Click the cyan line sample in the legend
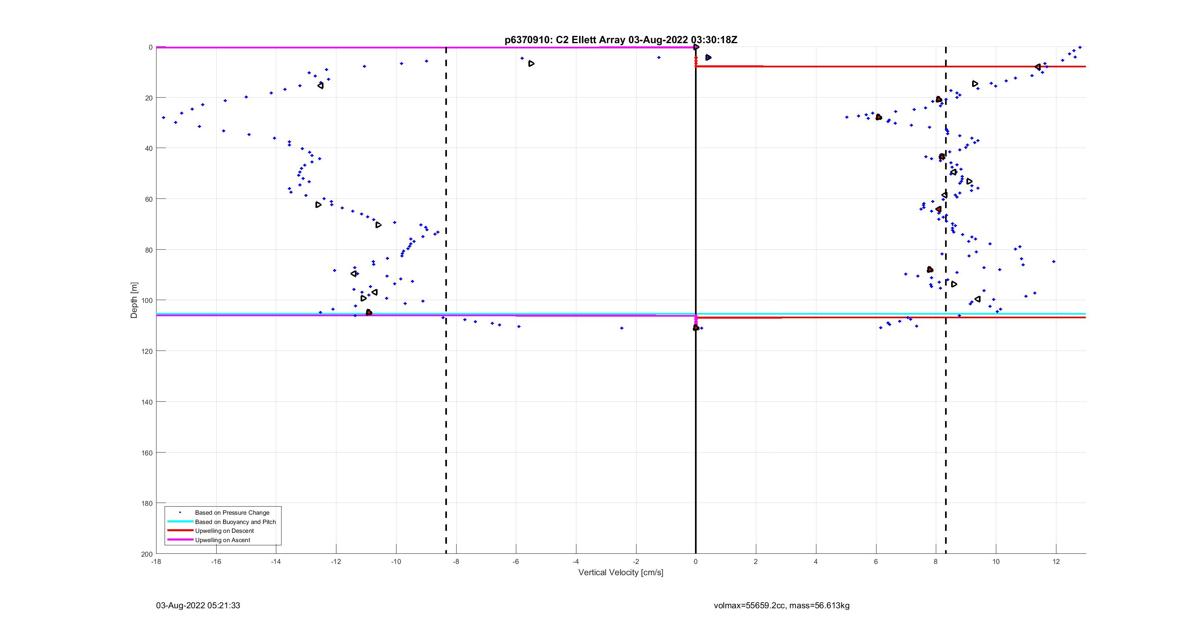The height and width of the screenshot is (622, 1200). pyautogui.click(x=180, y=522)
